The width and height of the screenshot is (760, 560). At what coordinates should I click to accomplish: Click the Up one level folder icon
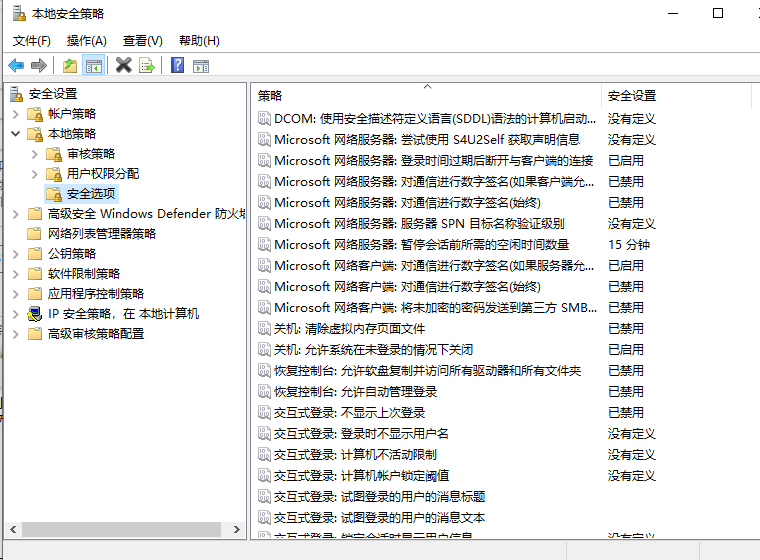coord(70,65)
